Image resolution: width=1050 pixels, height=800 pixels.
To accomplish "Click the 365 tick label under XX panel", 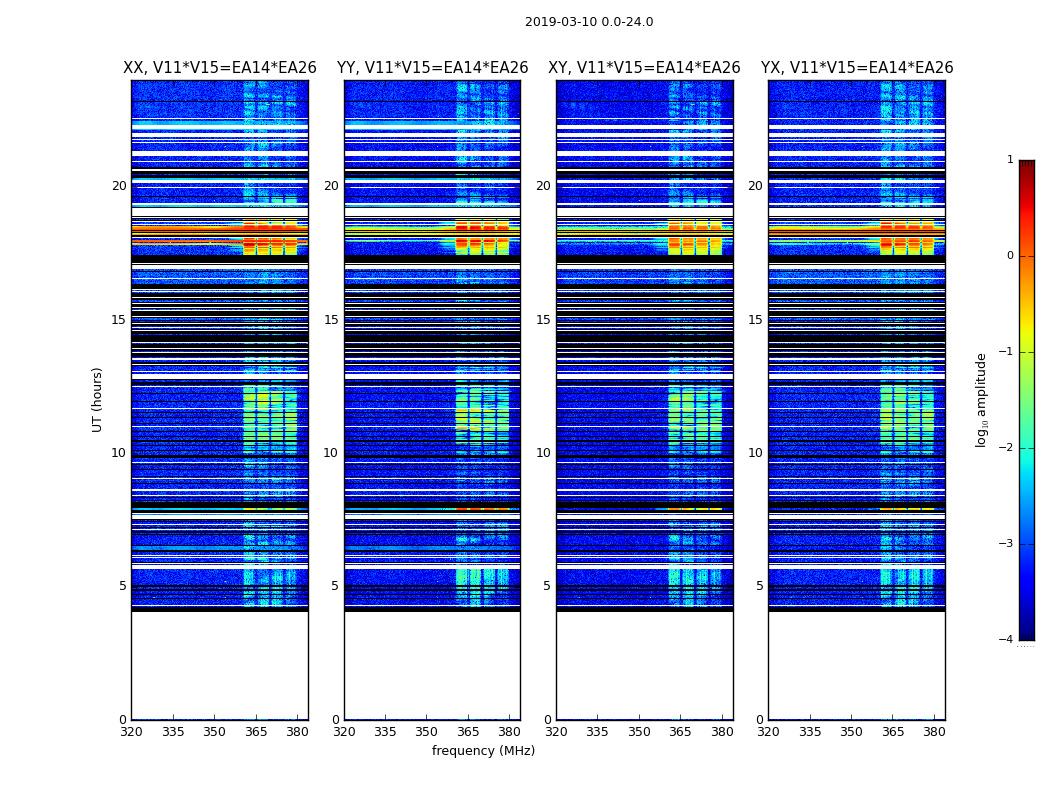I will click(x=256, y=731).
